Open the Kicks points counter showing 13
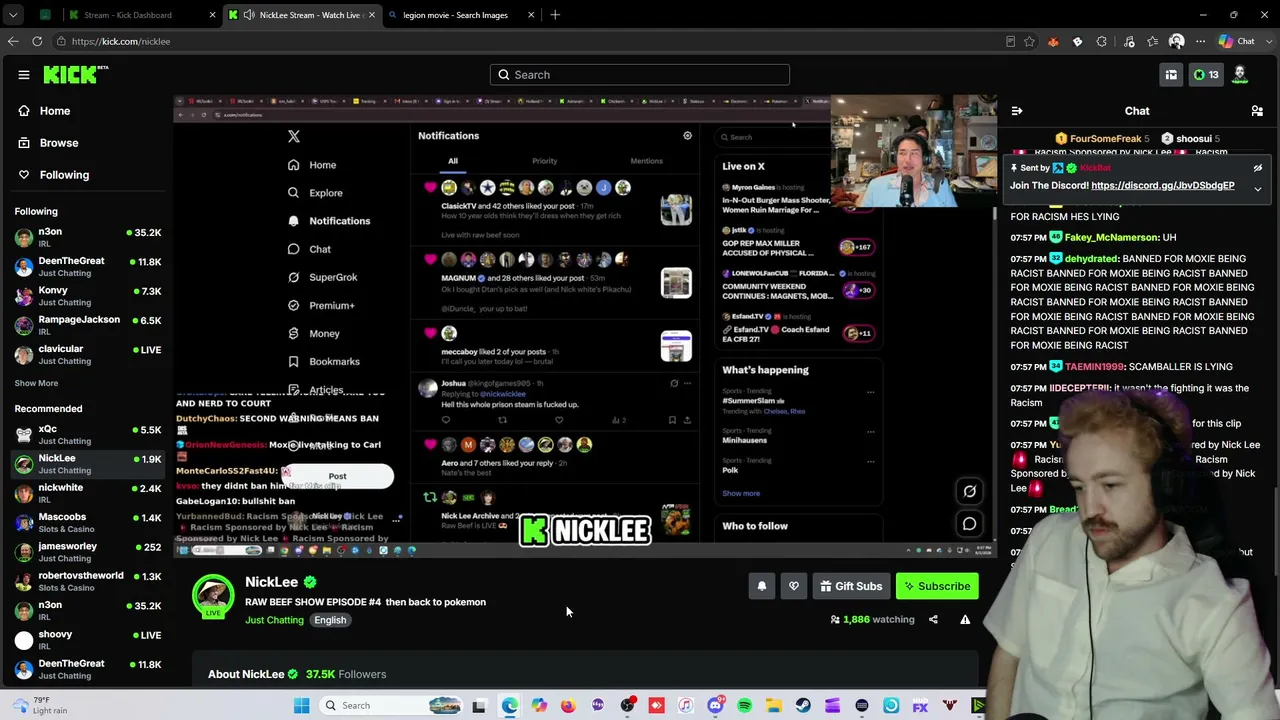1280x720 pixels. pos(1206,75)
